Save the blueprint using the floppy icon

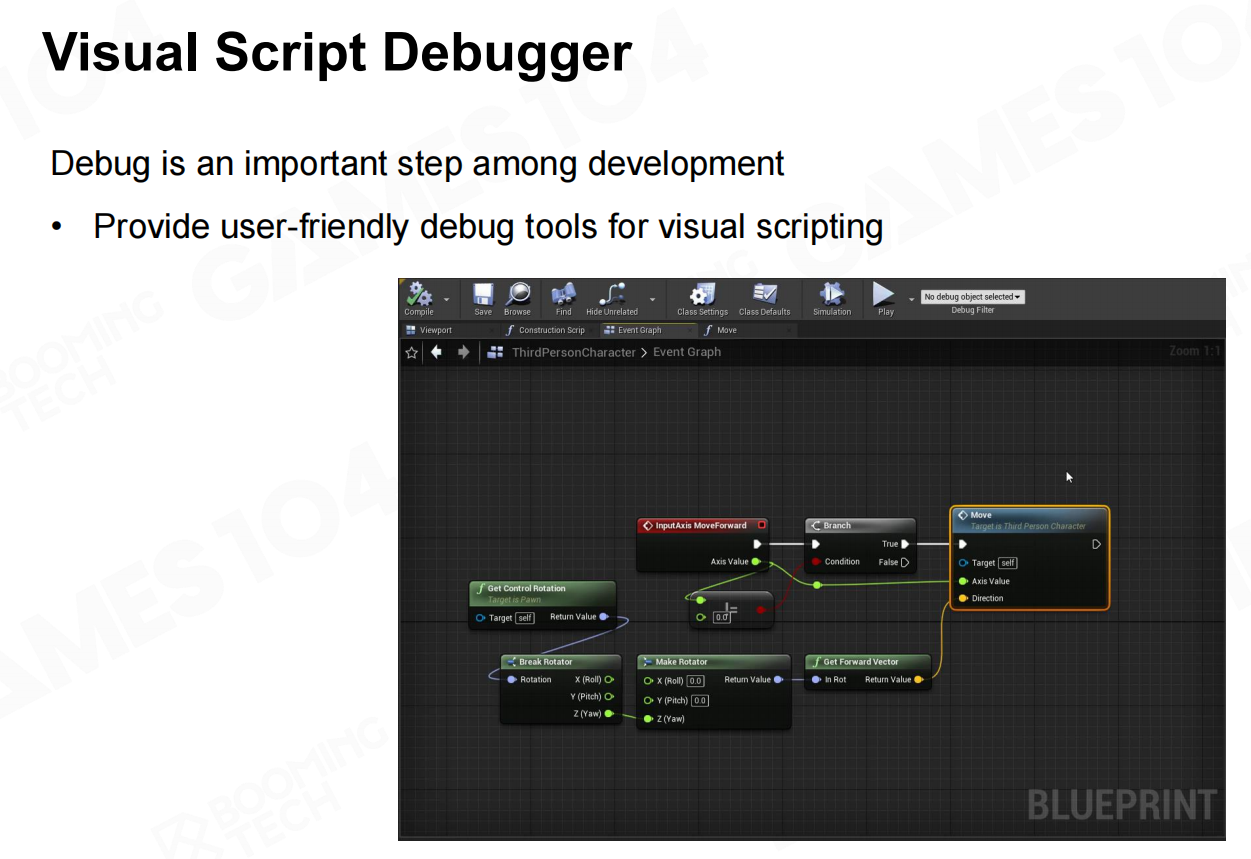tap(483, 295)
